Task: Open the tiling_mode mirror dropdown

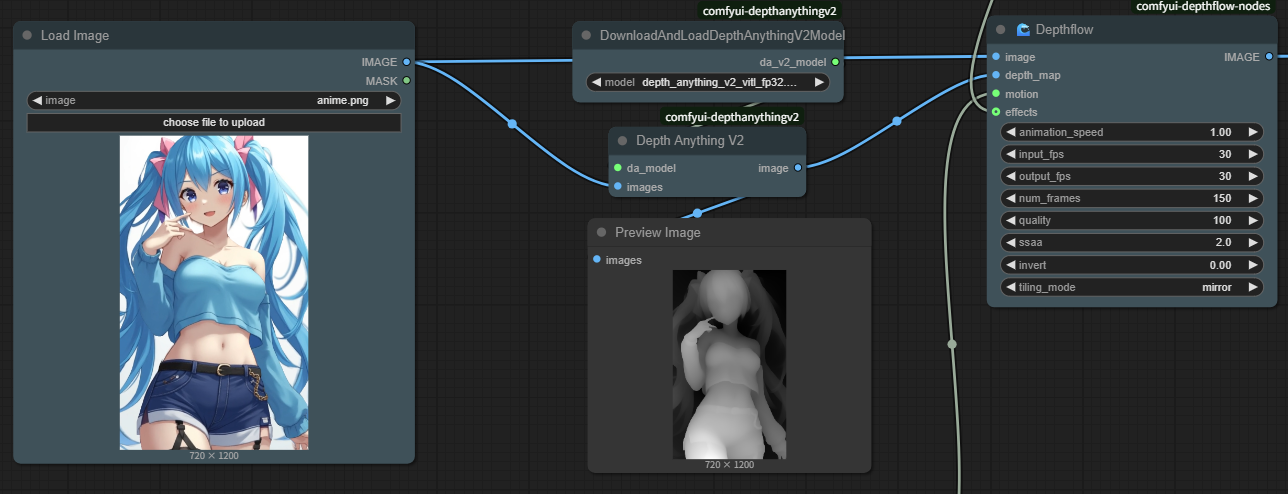Action: click(x=1132, y=286)
